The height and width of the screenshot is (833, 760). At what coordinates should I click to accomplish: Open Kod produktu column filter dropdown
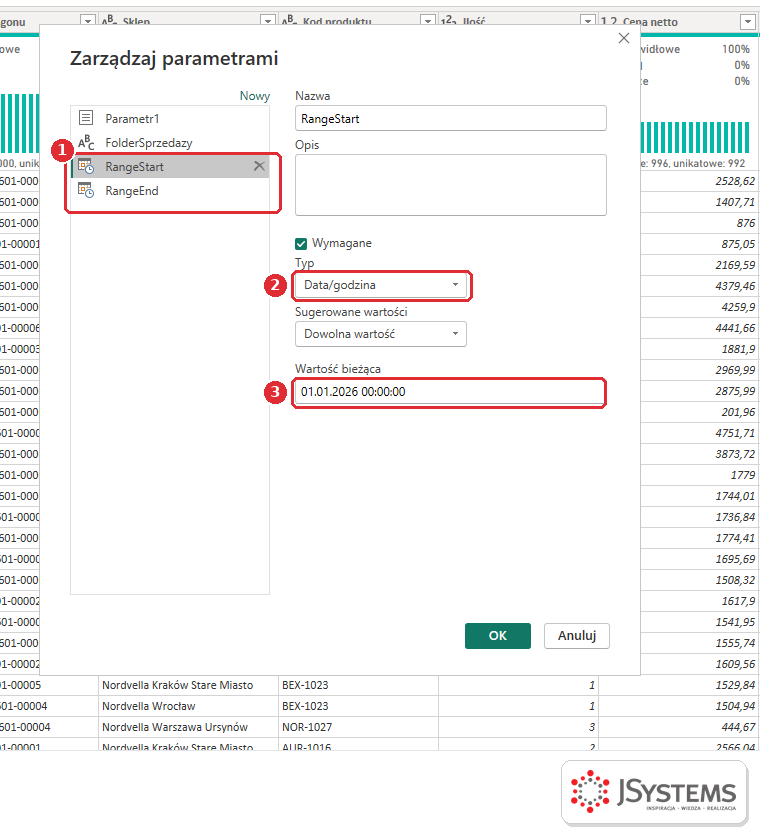(428, 21)
